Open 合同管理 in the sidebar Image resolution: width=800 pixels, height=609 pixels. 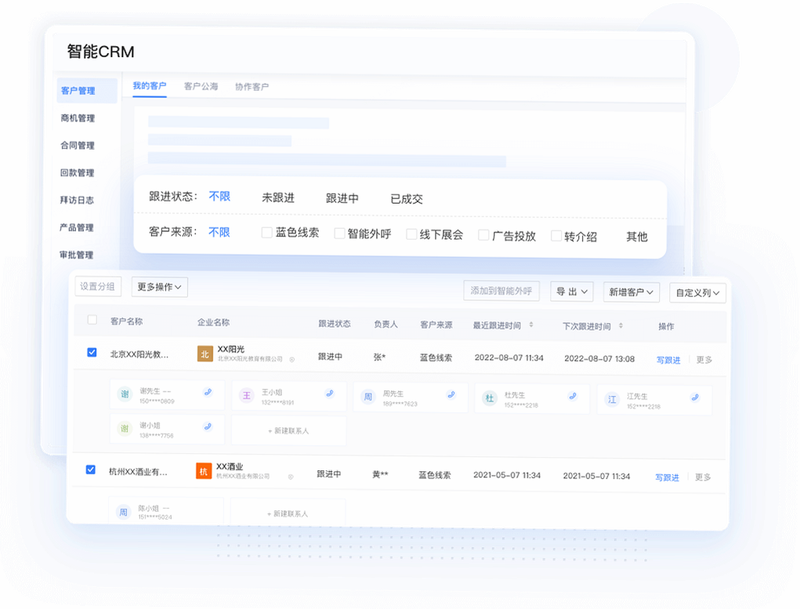[77, 145]
